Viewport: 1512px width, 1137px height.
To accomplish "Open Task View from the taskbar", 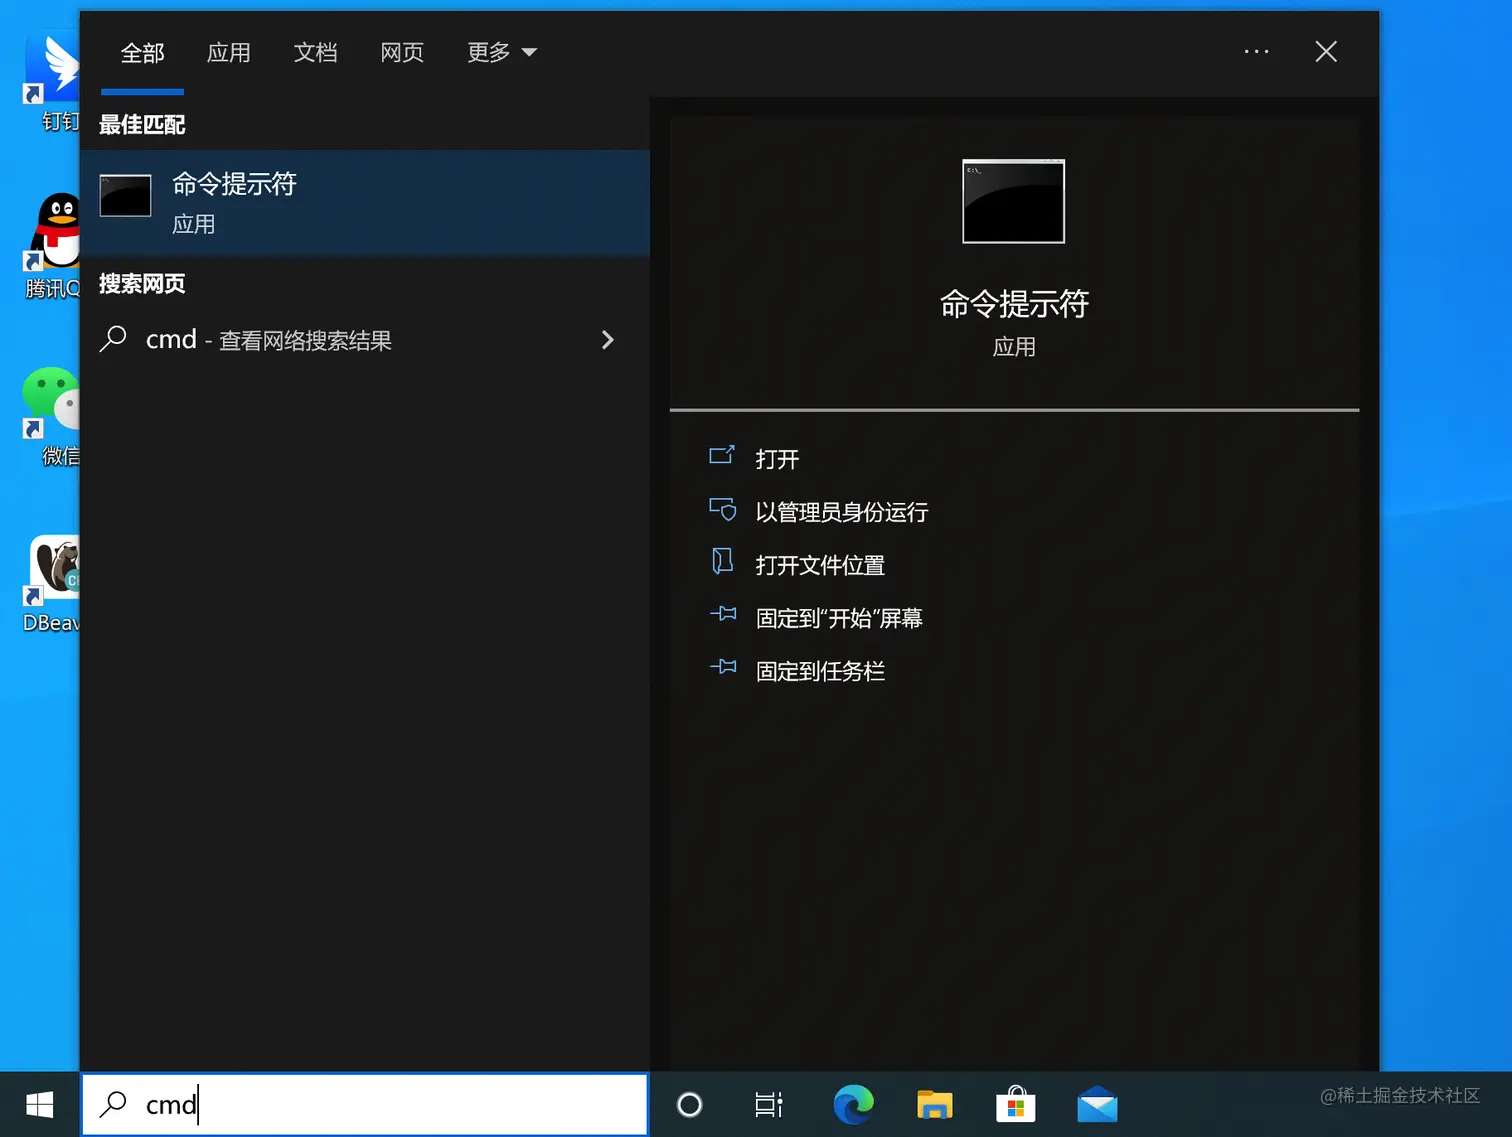I will (769, 1105).
